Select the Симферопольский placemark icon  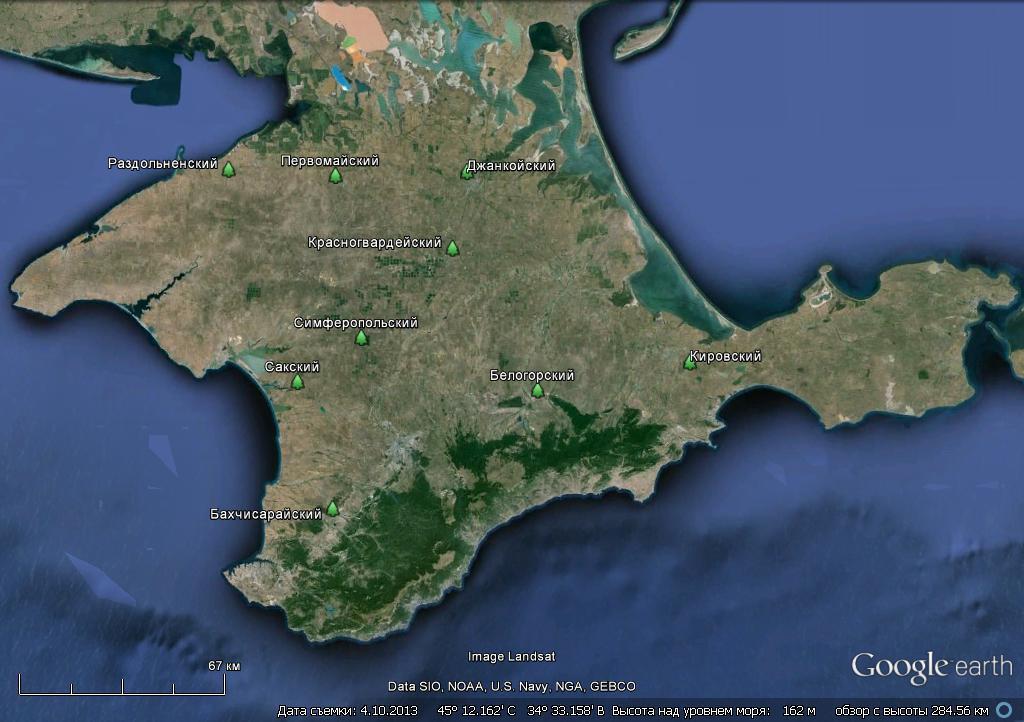(361, 338)
